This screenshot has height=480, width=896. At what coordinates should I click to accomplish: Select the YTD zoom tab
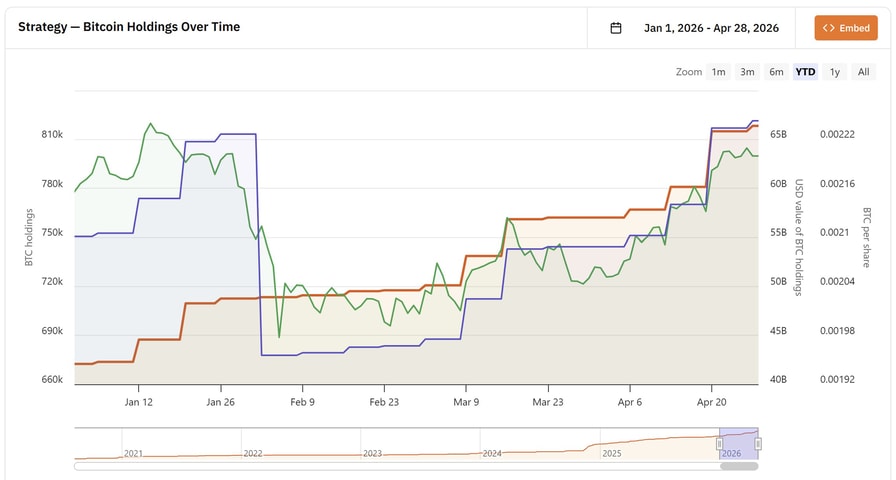(x=805, y=72)
